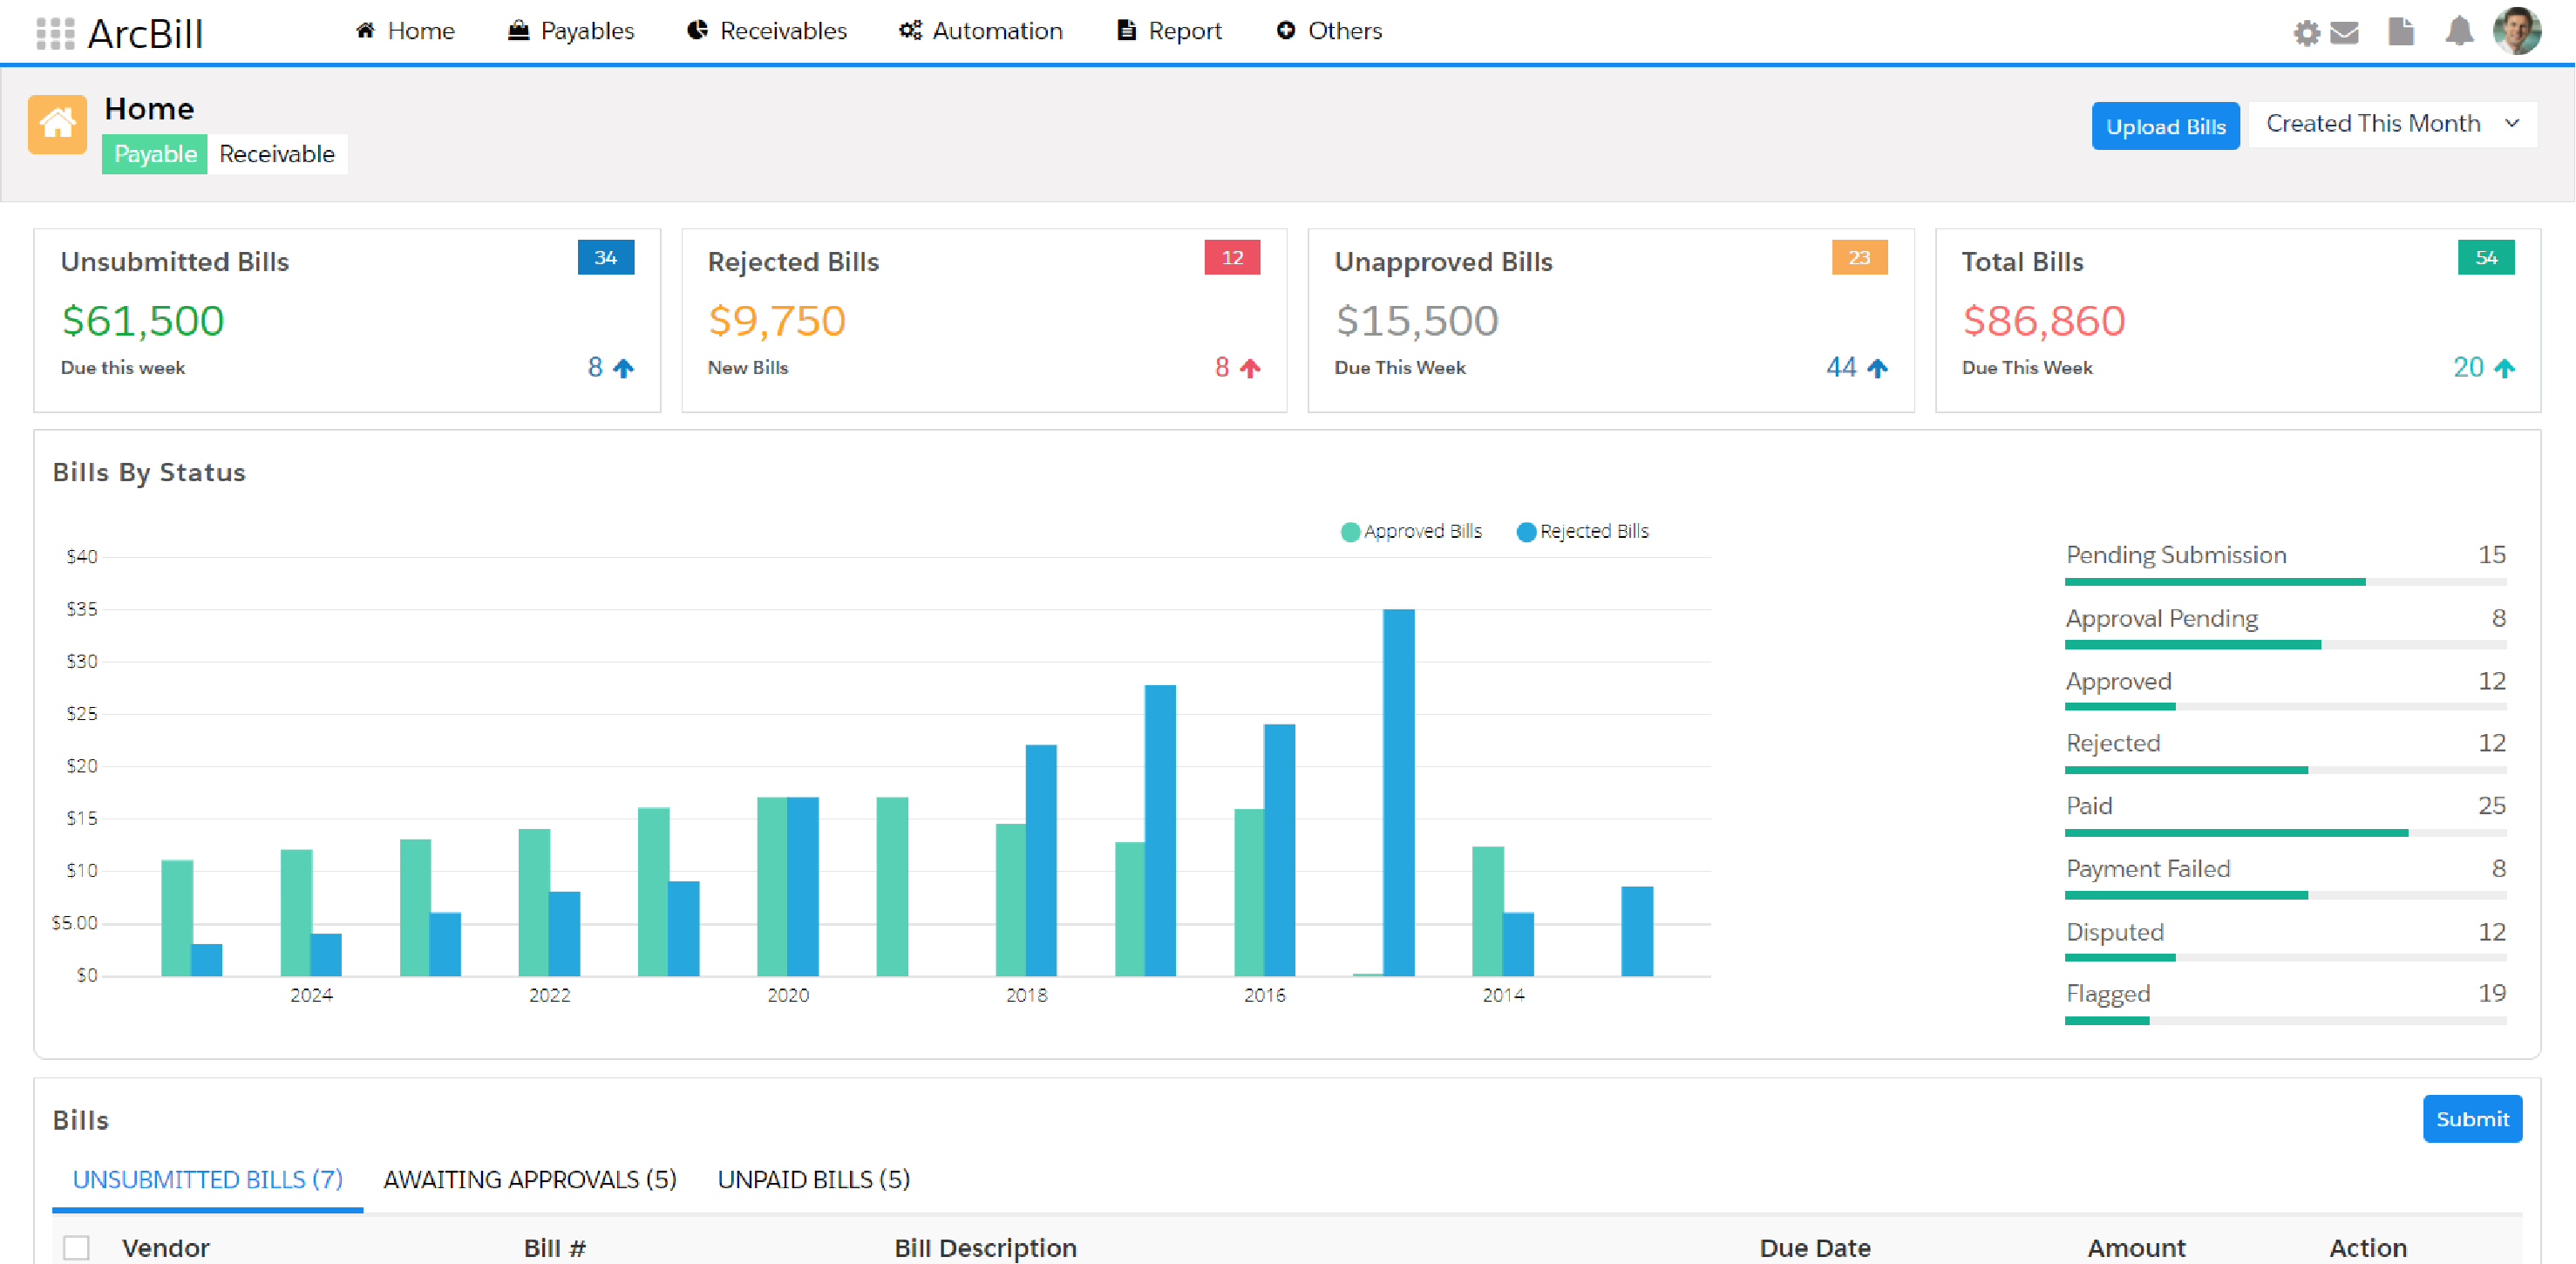Click the orange Home house icon
The width and height of the screenshot is (2576, 1264).
(57, 123)
